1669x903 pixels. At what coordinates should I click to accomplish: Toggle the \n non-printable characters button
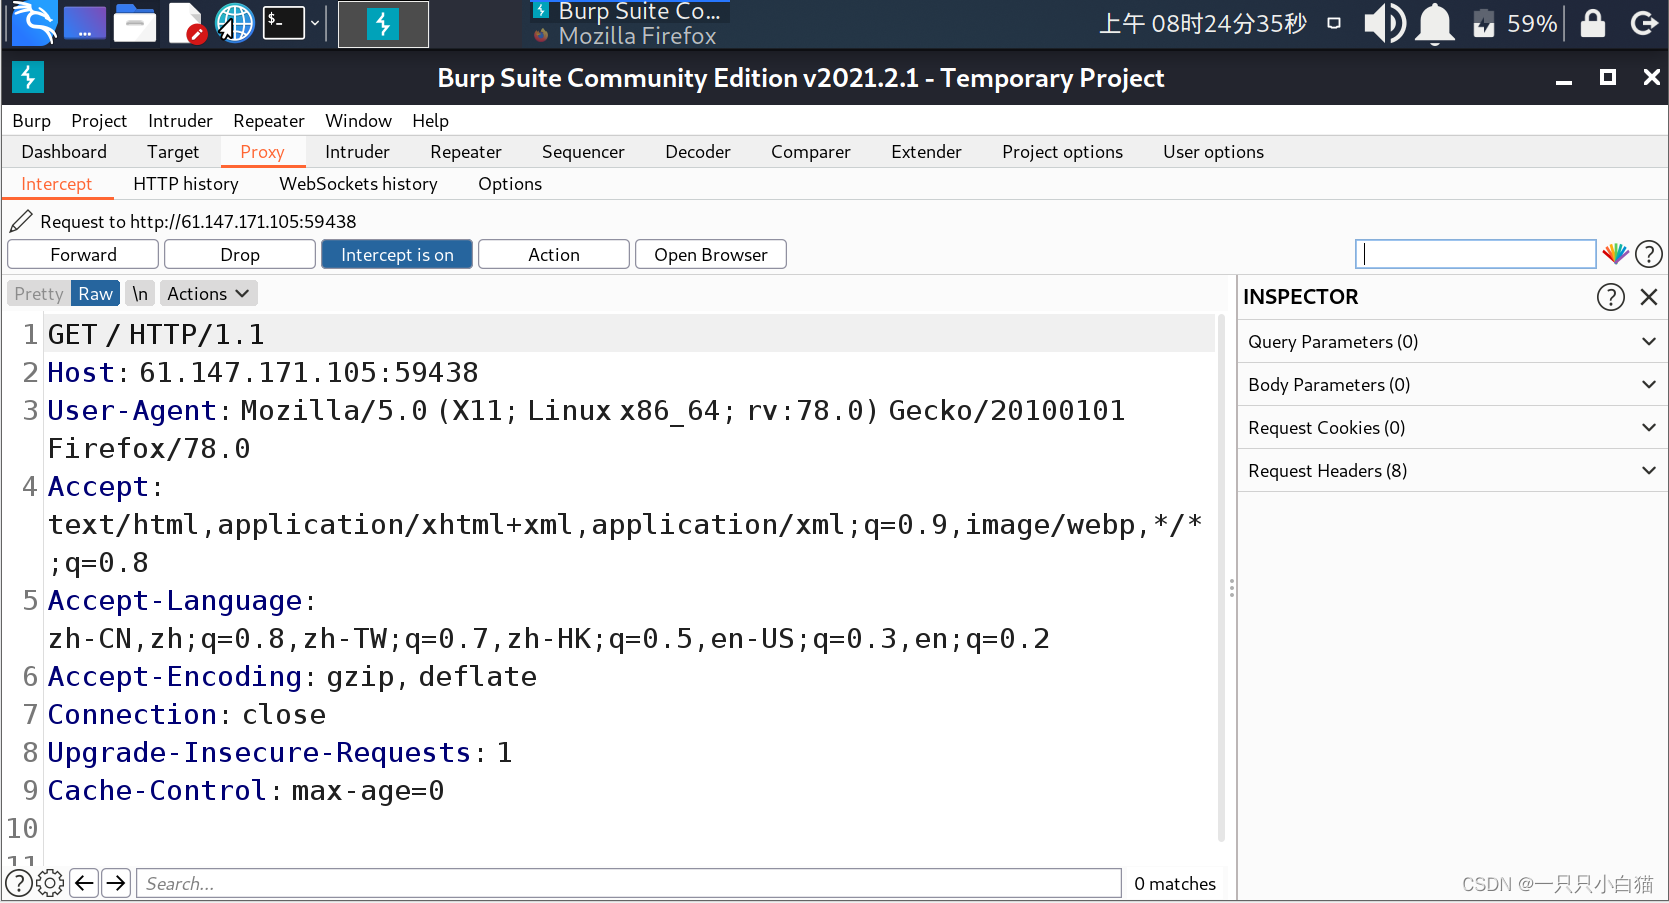pos(140,294)
